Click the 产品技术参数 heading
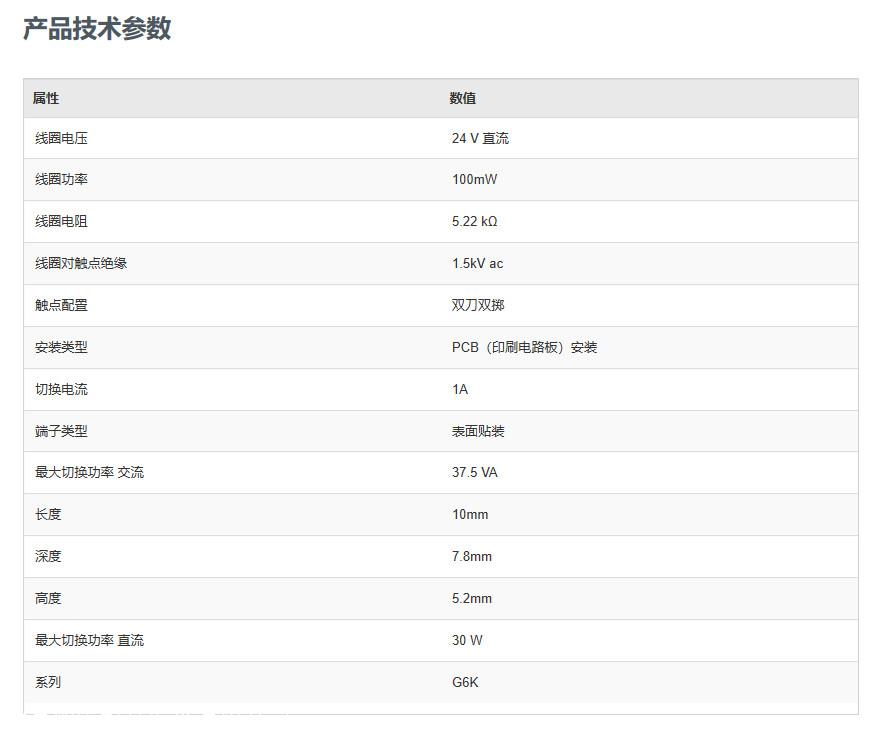 97,29
